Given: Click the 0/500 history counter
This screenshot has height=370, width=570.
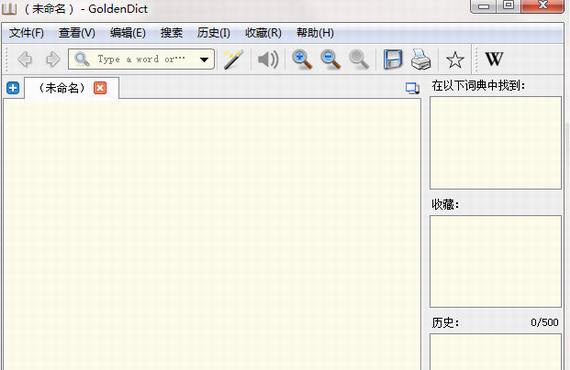Looking at the screenshot, I should (x=544, y=322).
